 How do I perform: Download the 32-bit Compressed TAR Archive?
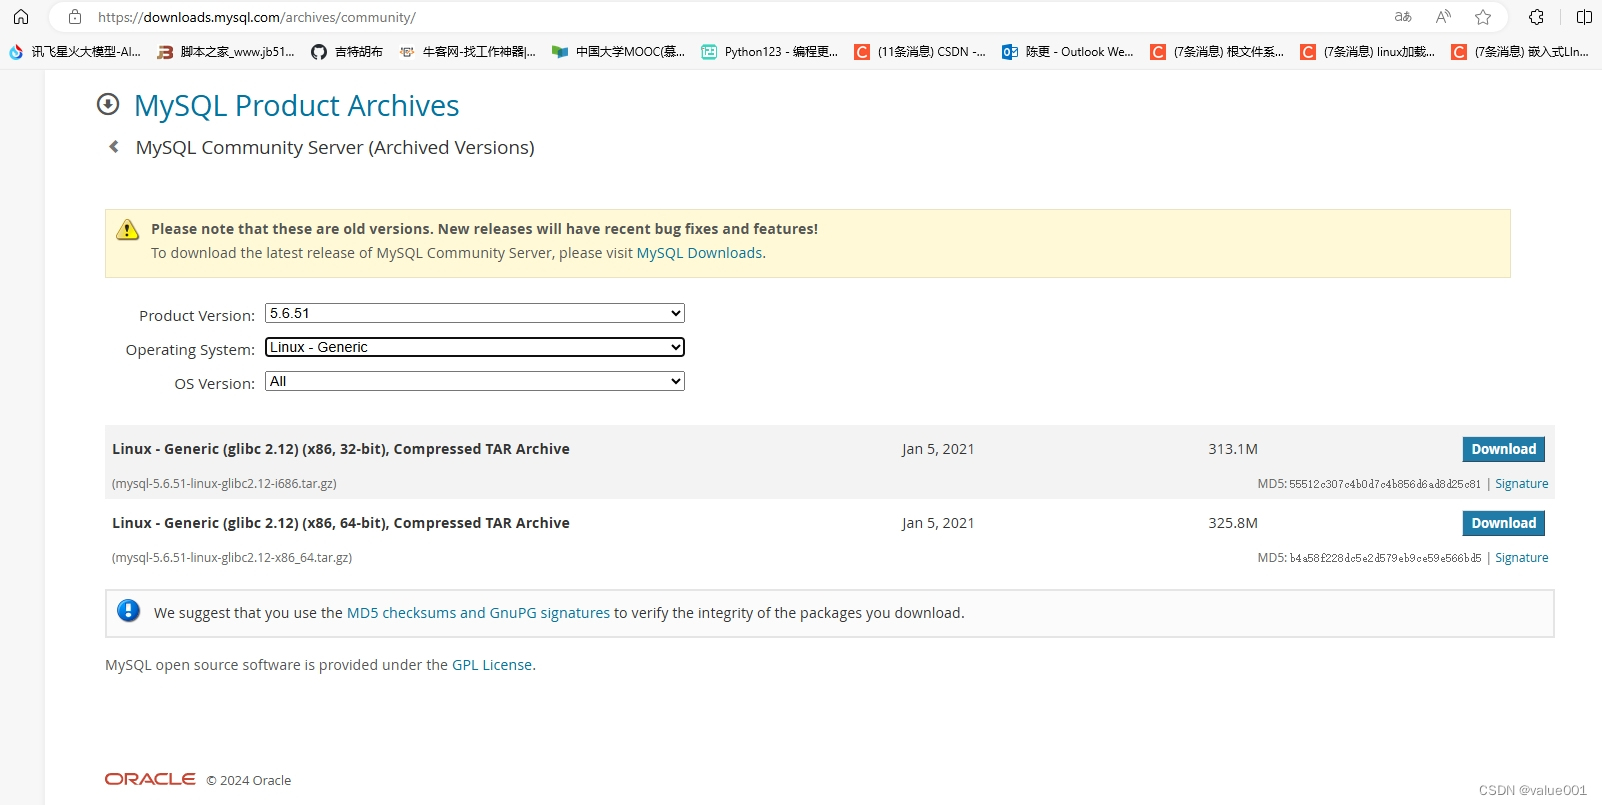[x=1503, y=449]
